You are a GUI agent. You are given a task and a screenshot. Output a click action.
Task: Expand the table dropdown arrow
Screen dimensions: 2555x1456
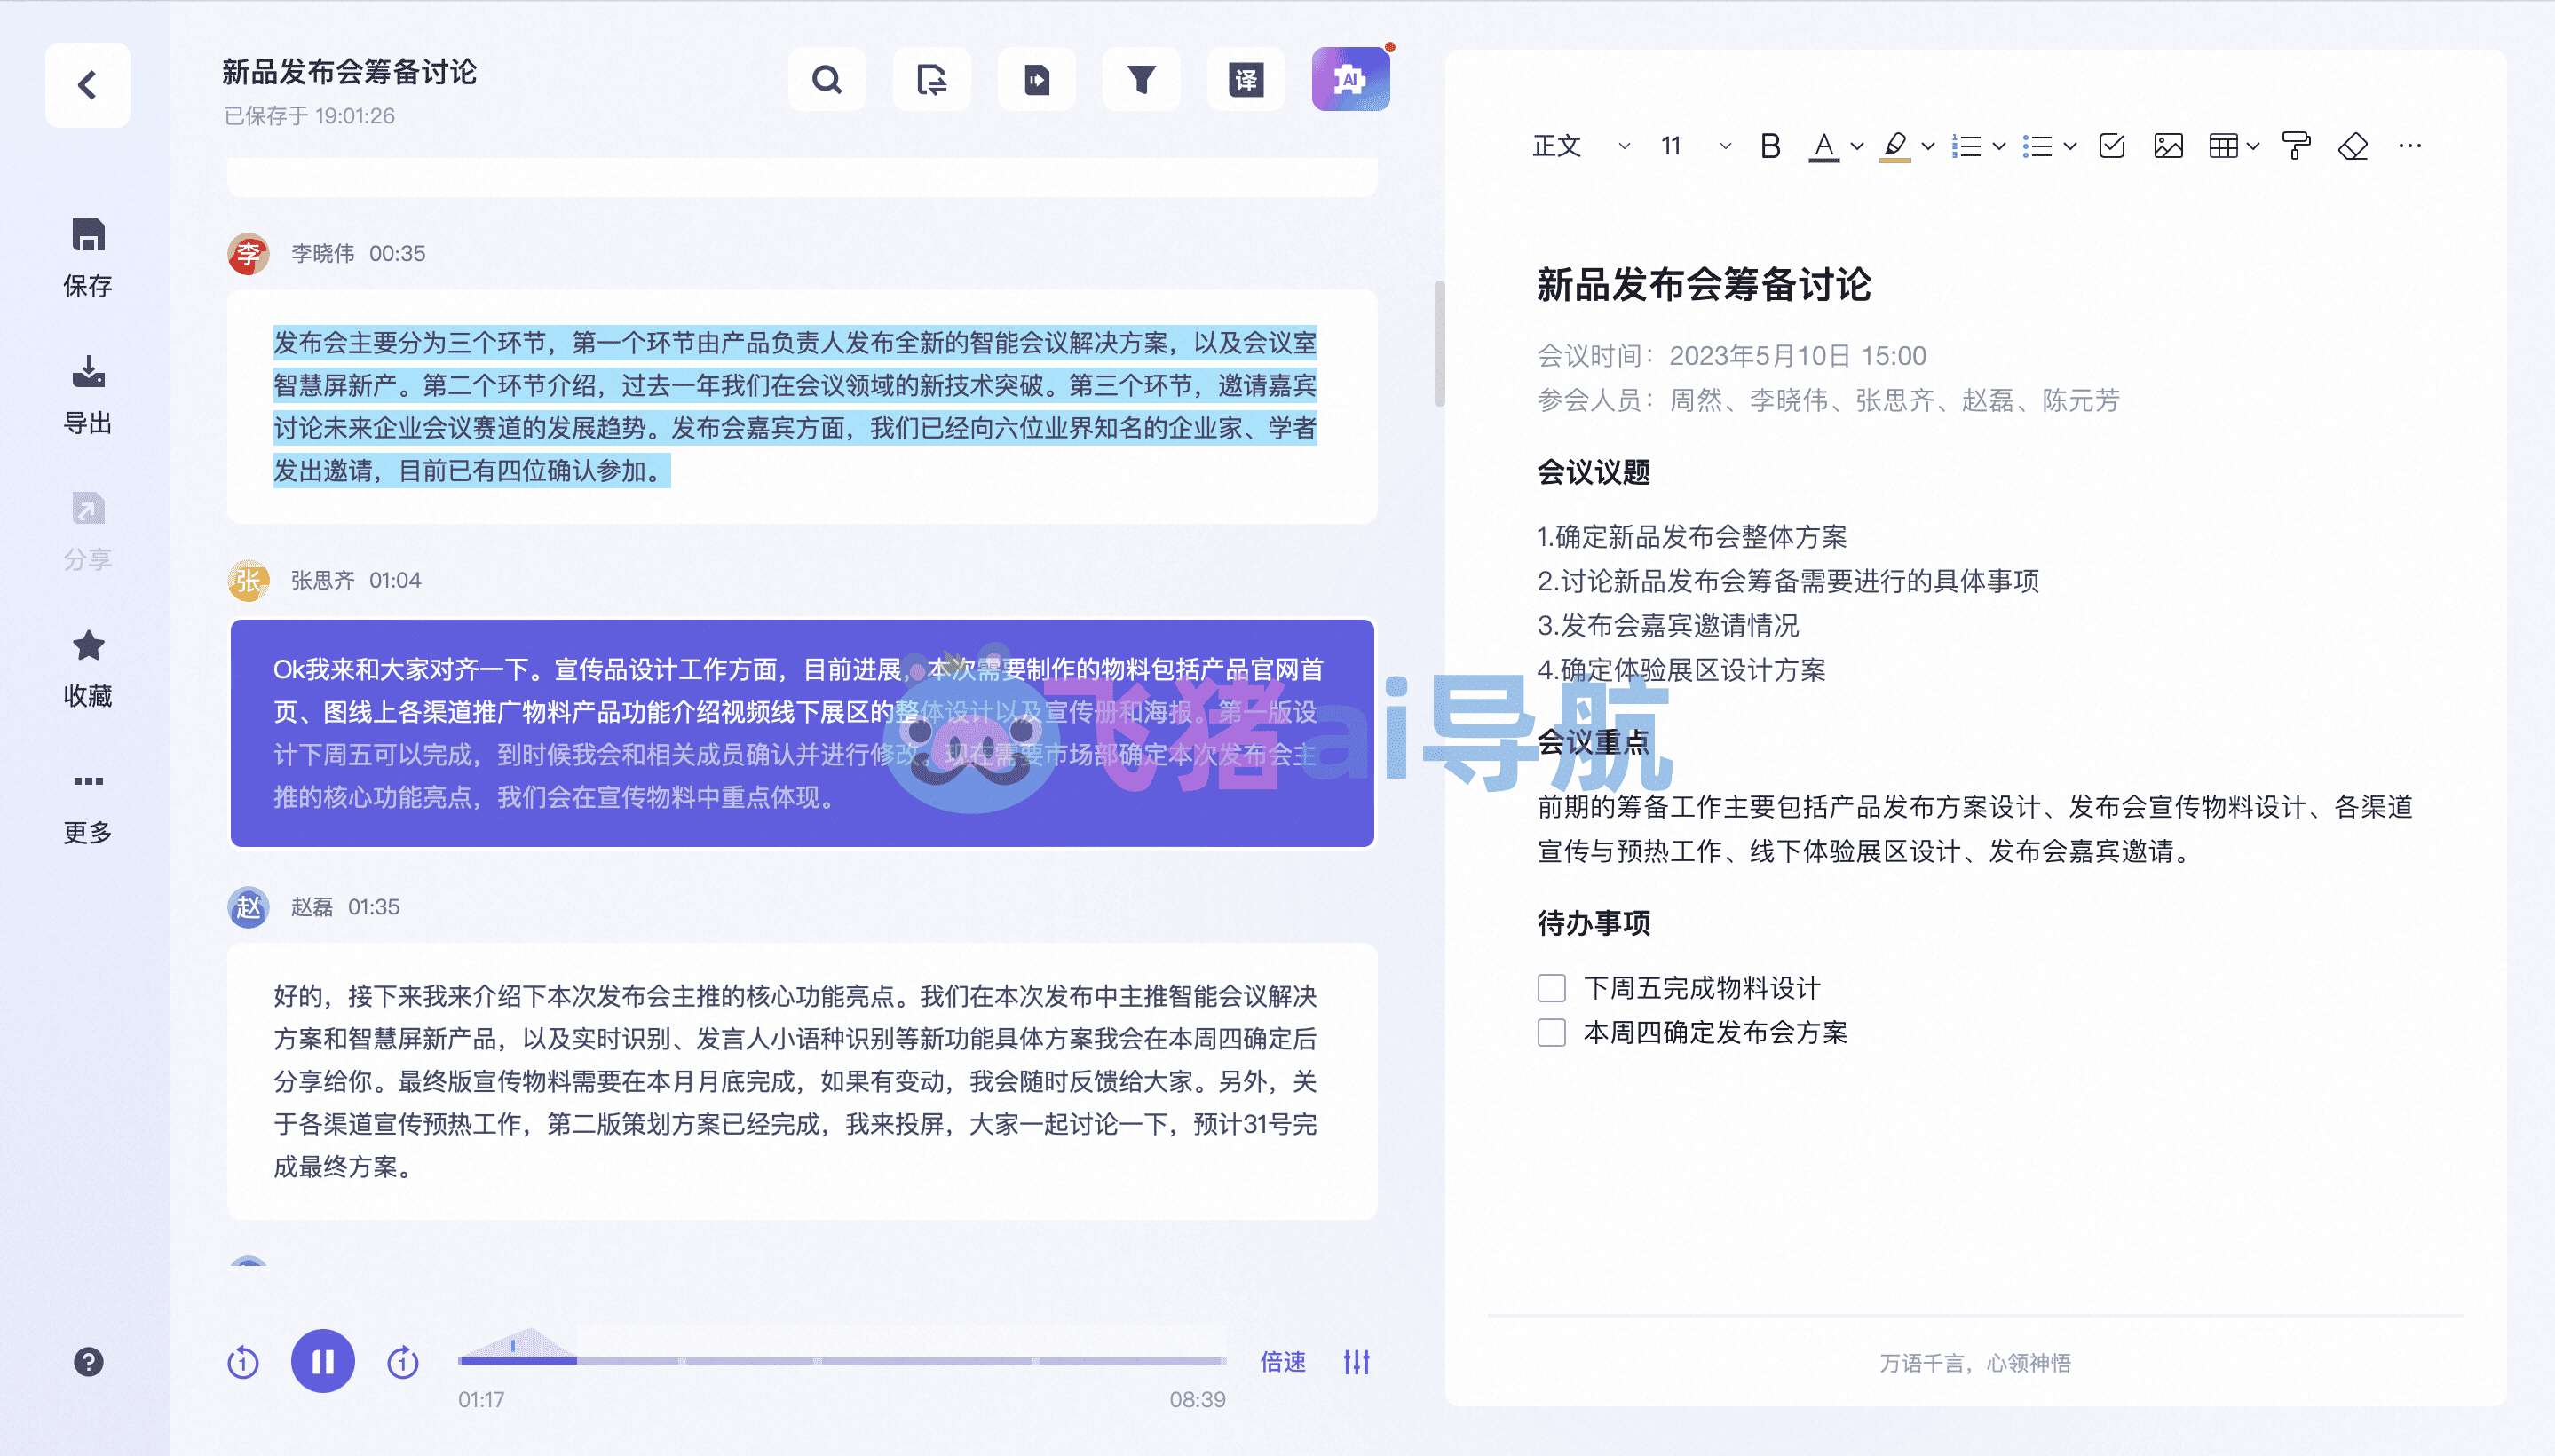pos(2253,146)
